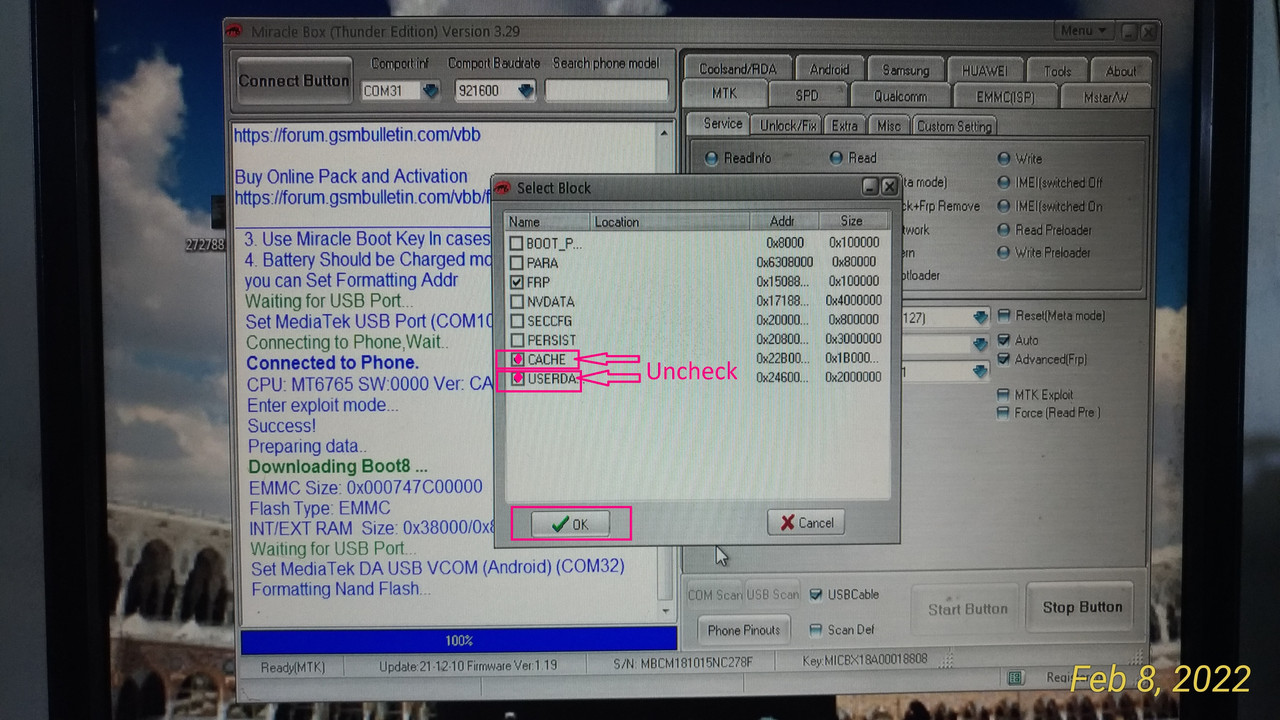The width and height of the screenshot is (1280, 720).
Task: Enable the SECCFG block checkbox
Action: (516, 321)
